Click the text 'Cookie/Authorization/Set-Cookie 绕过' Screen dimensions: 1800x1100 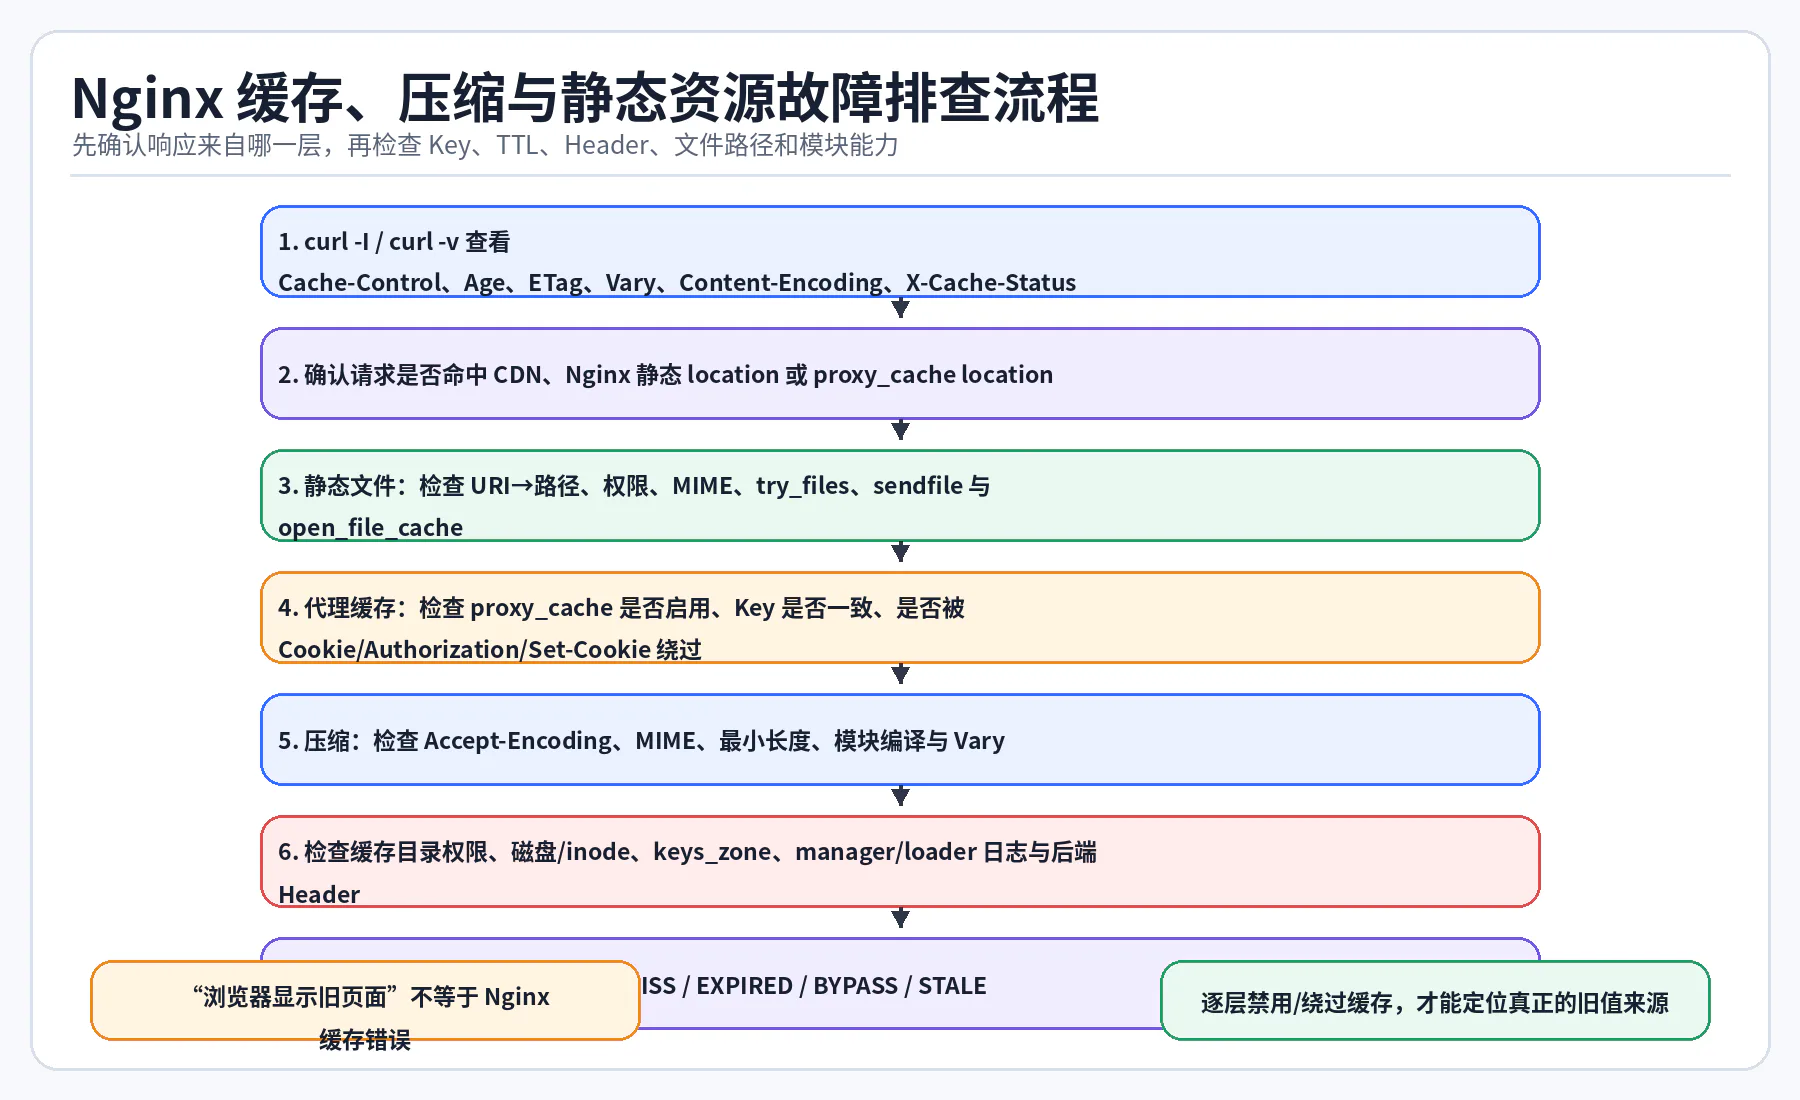point(490,650)
